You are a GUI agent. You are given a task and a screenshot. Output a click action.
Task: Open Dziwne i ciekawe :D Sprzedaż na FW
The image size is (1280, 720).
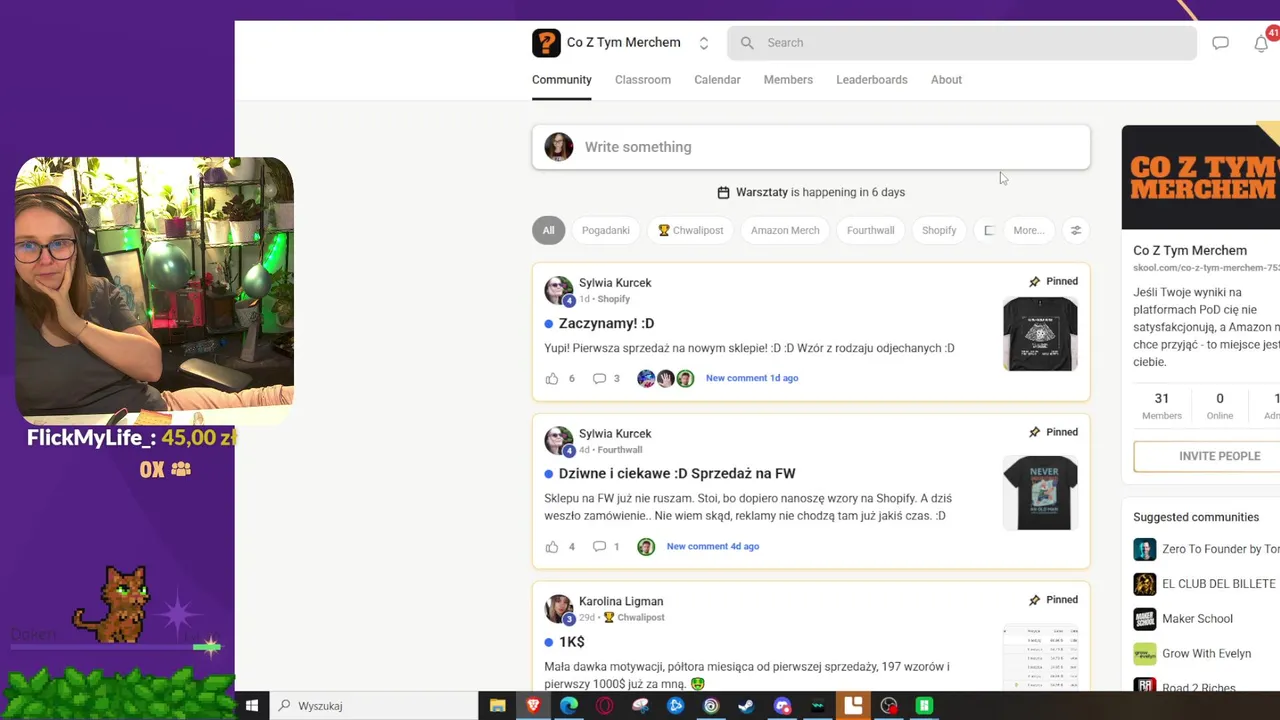pyautogui.click(x=677, y=473)
